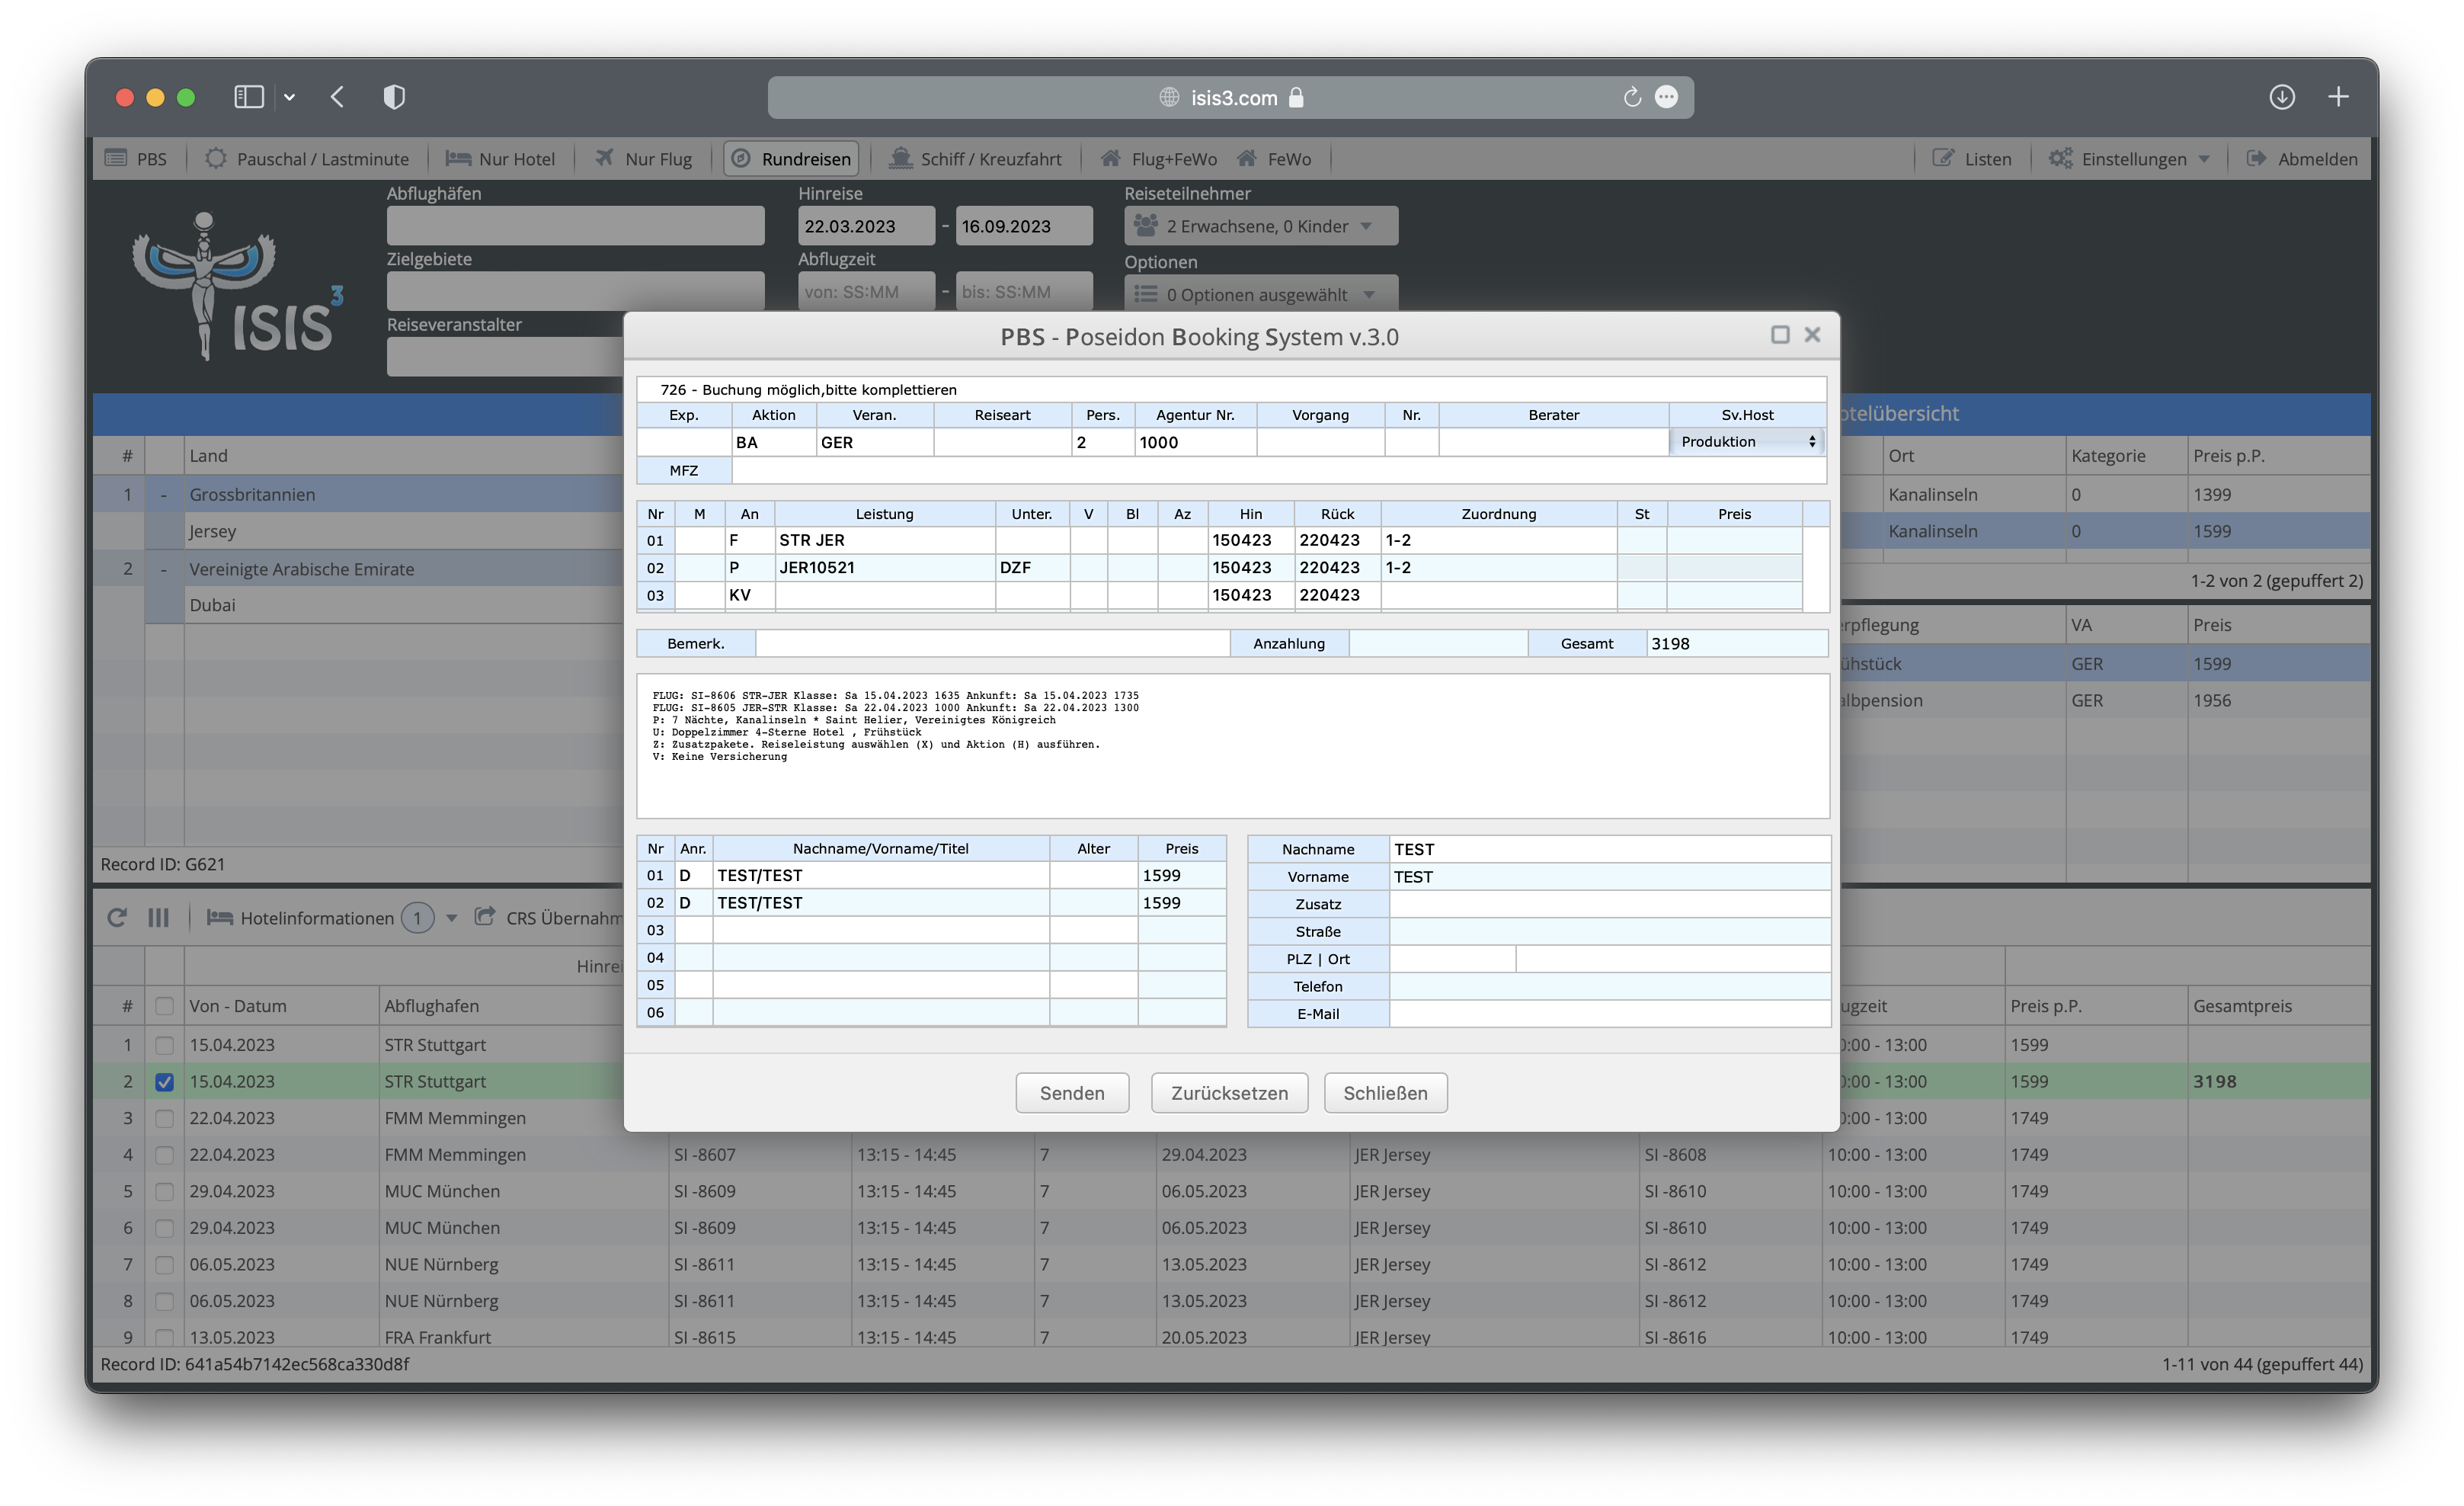Click the Safari sidebar toggle icon
Screen dimensions: 2464x1506
(x=249, y=97)
